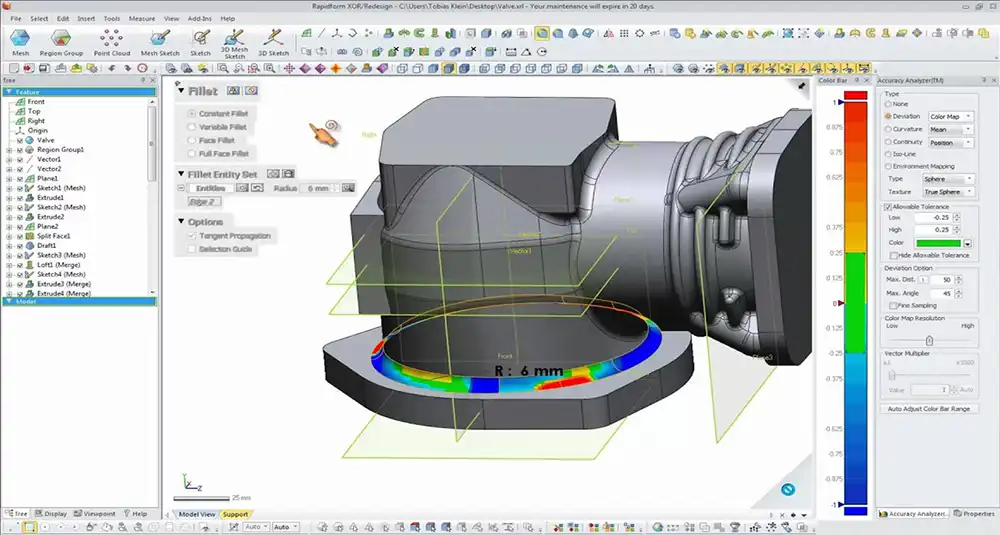
Task: Click the Point Cloud toolbar icon
Action: (112, 39)
